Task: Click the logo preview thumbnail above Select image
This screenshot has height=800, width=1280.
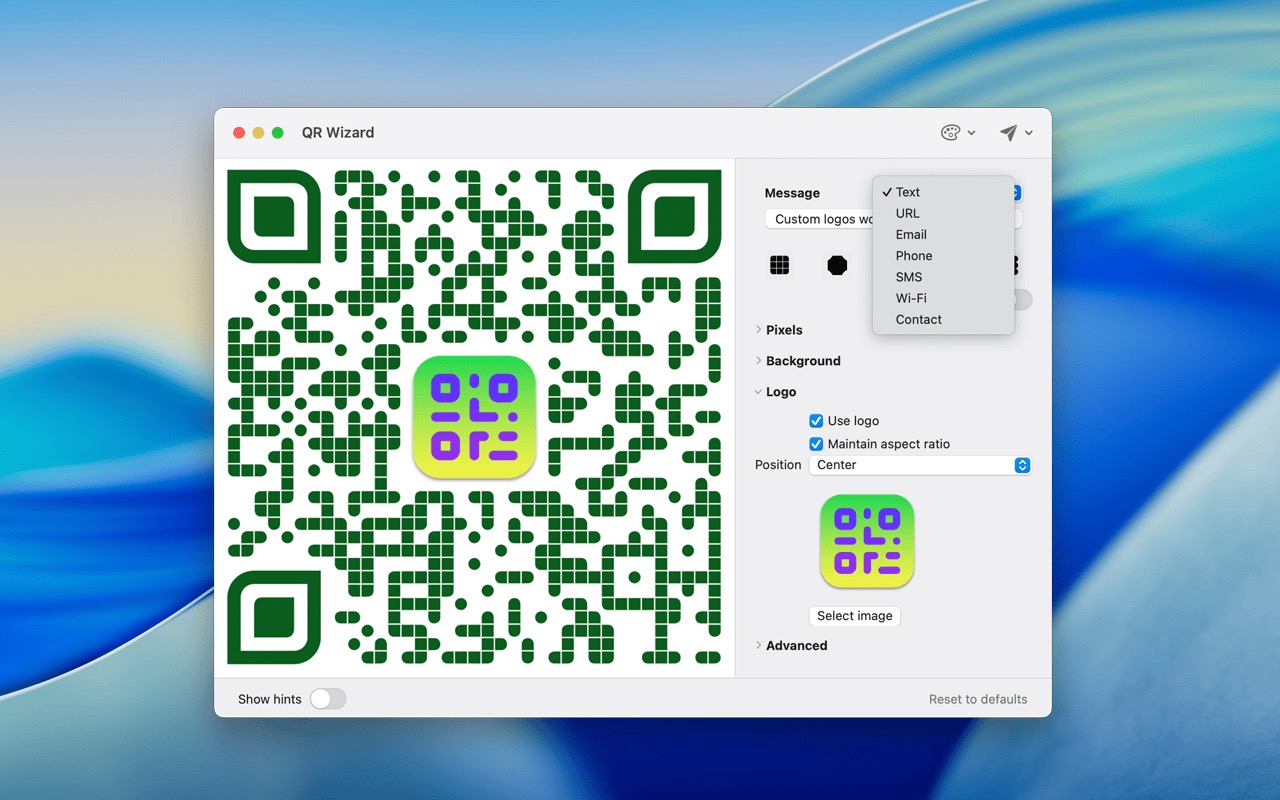Action: pos(867,541)
